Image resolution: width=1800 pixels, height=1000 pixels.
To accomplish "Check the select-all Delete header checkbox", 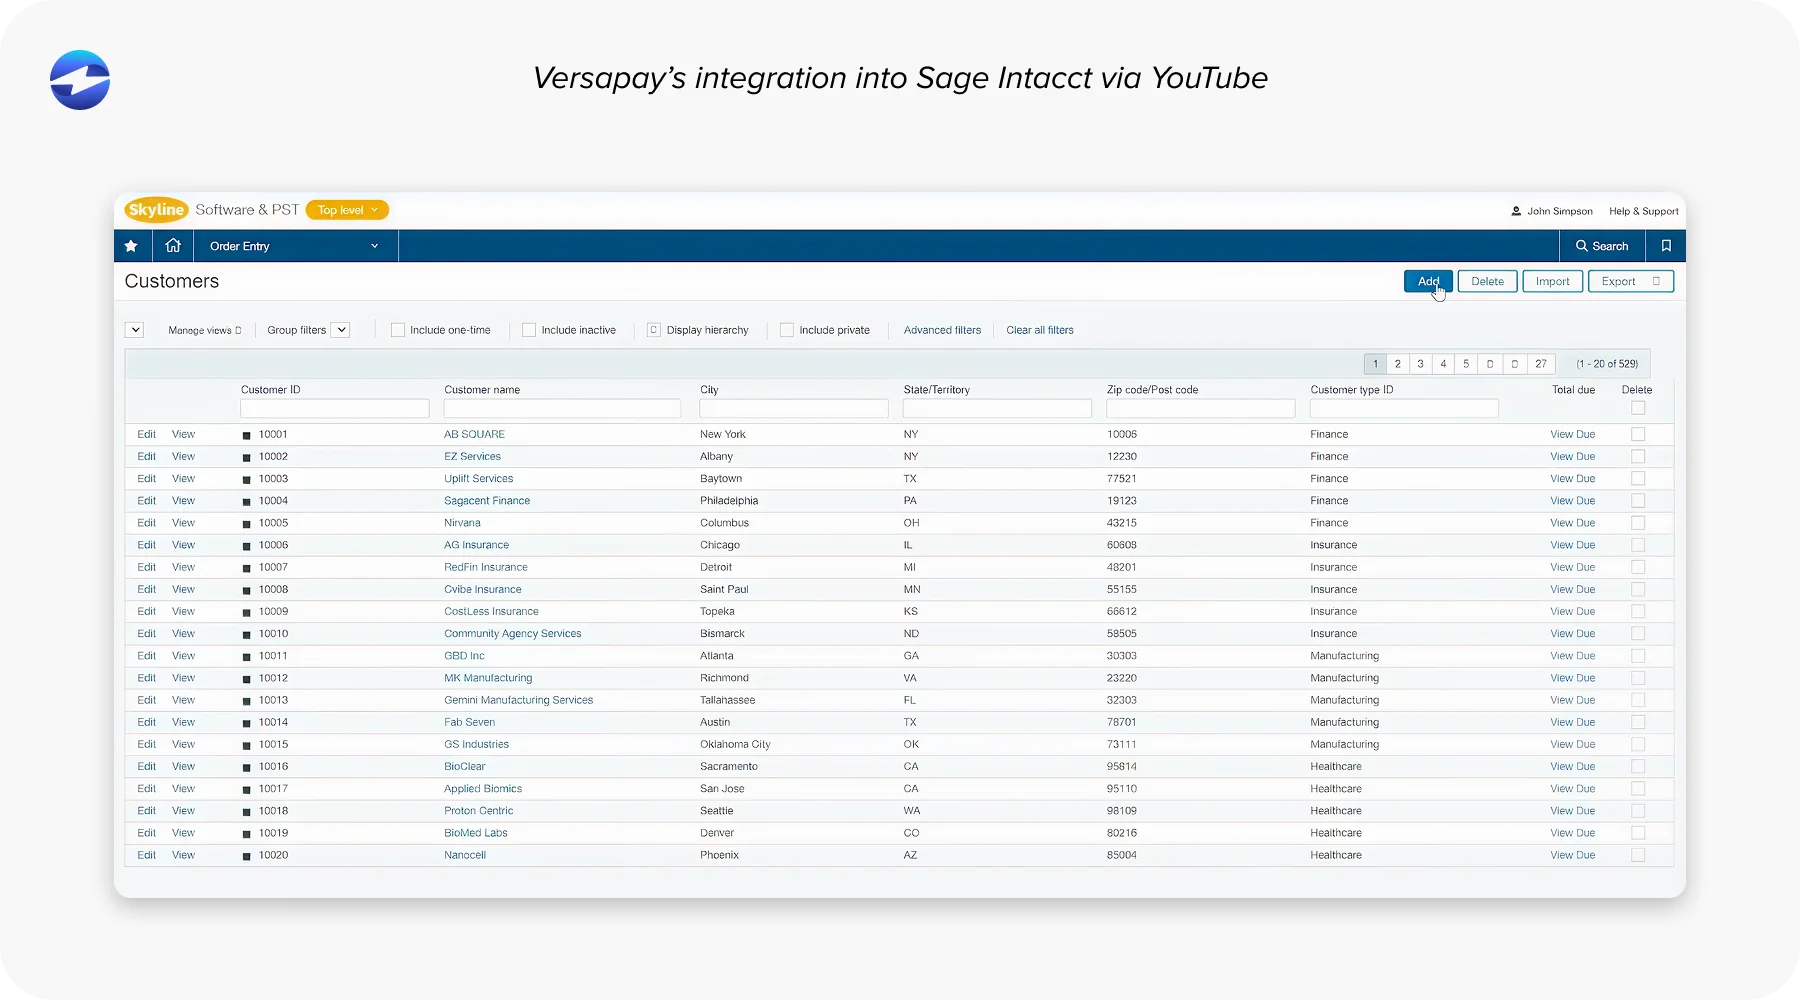I will pos(1638,408).
